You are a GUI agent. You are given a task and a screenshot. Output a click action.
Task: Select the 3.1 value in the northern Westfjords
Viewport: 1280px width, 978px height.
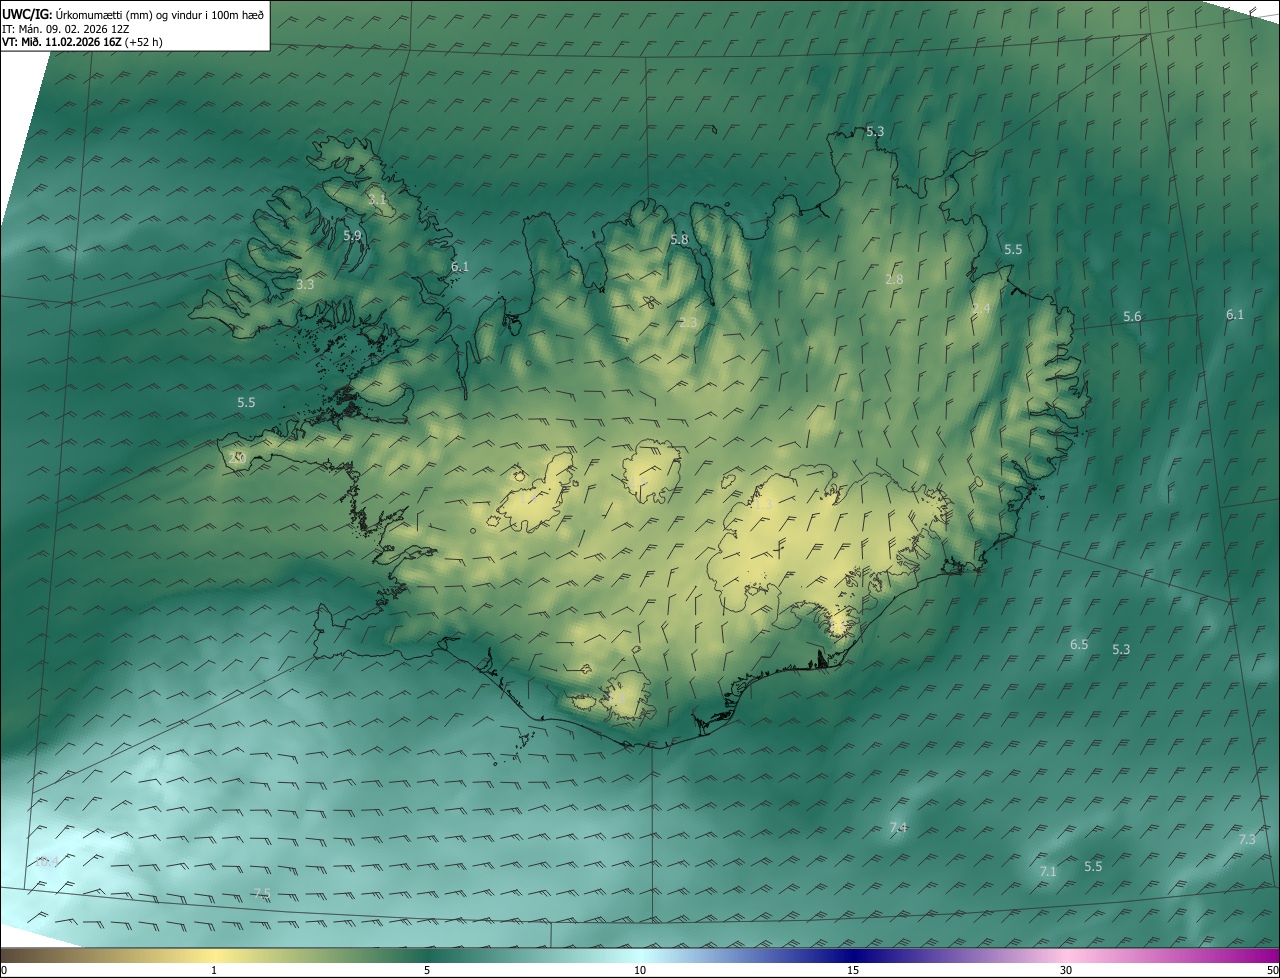click(x=377, y=199)
